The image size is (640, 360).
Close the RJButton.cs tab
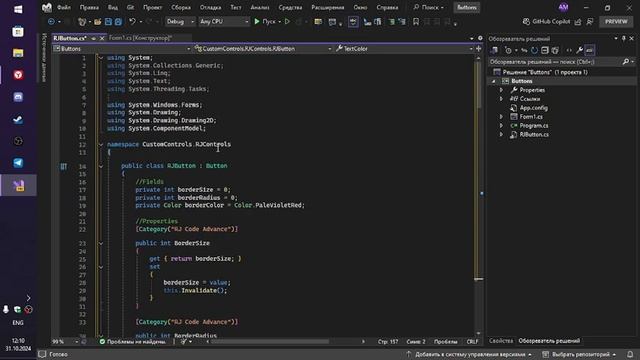tap(102, 38)
